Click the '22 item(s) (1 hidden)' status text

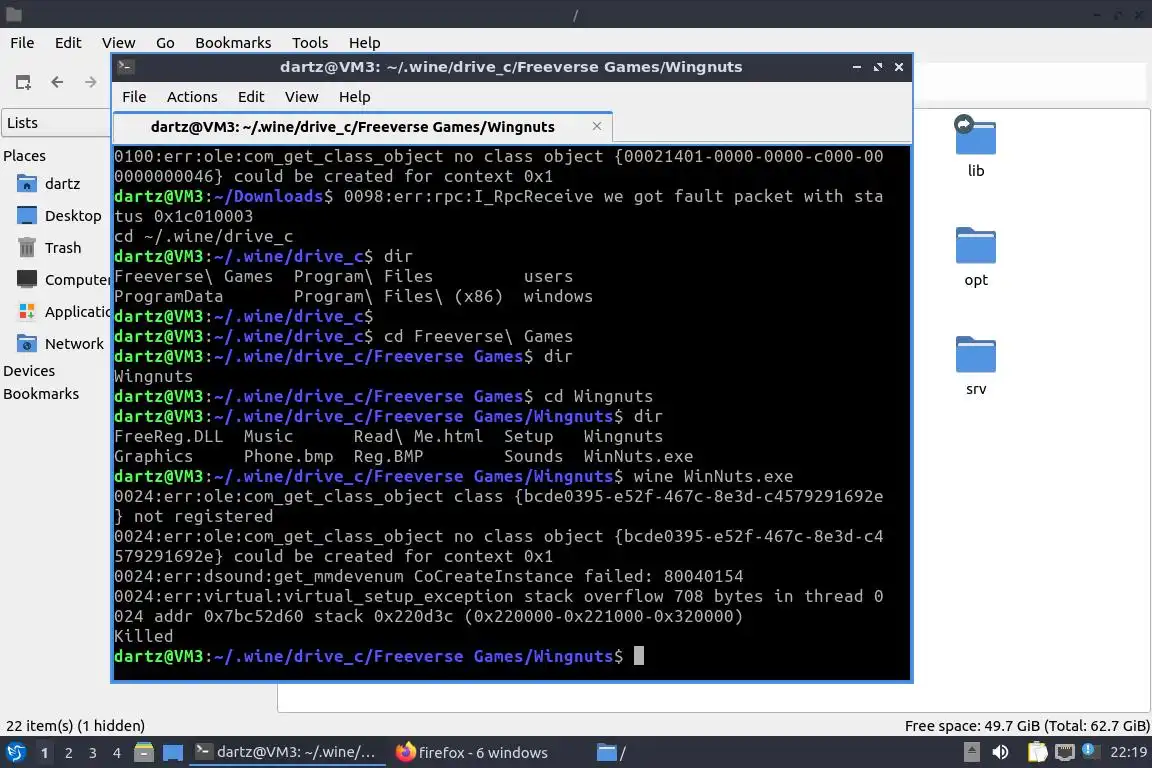point(76,725)
